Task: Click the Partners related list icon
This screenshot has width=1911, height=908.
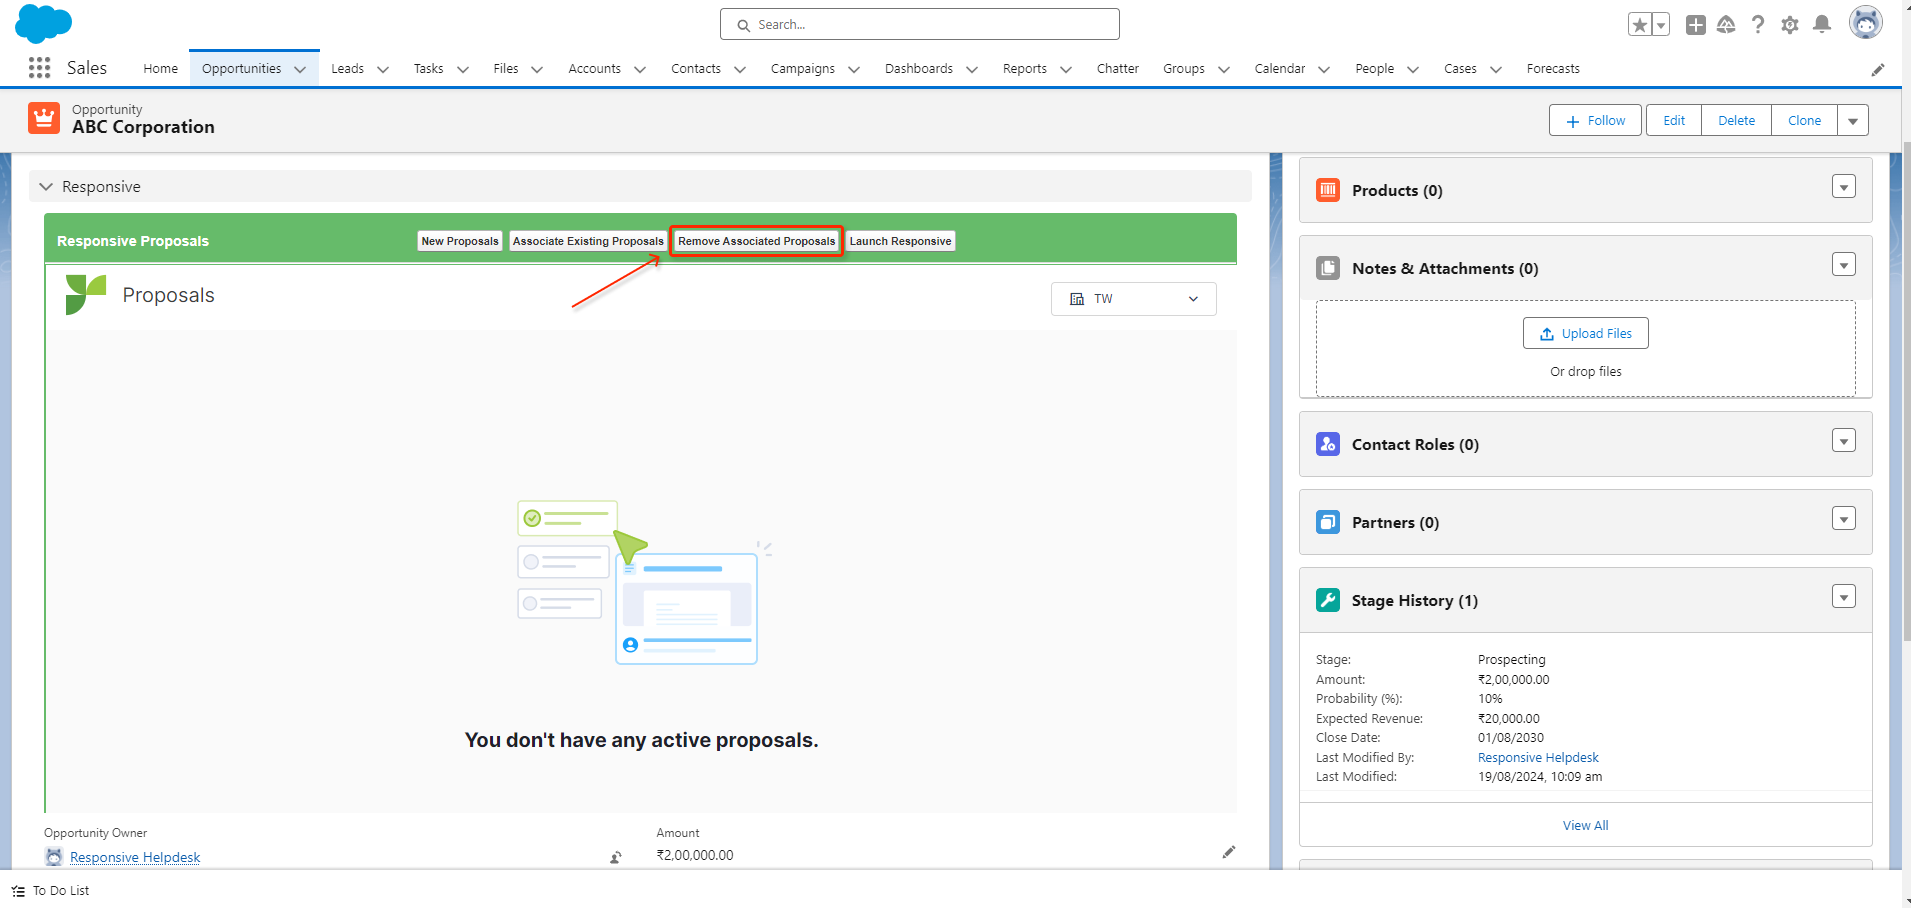Action: [x=1328, y=522]
